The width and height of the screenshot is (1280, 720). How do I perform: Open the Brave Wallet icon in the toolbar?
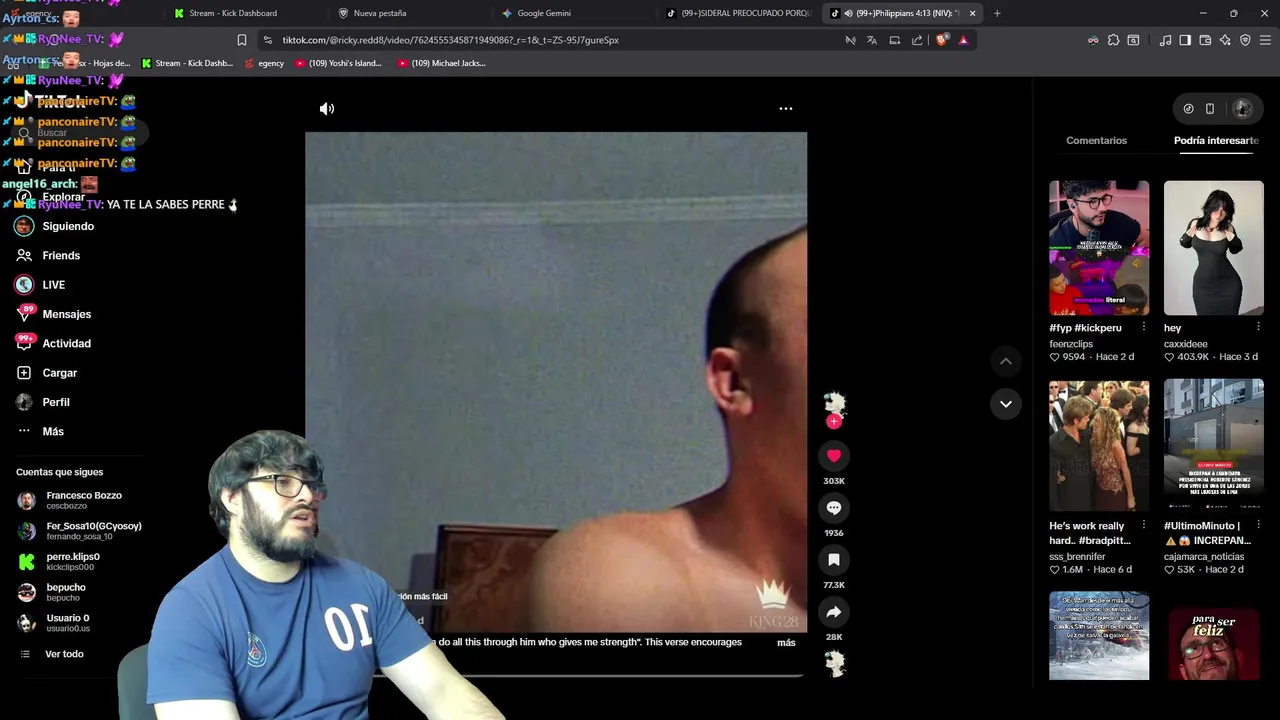point(1205,40)
